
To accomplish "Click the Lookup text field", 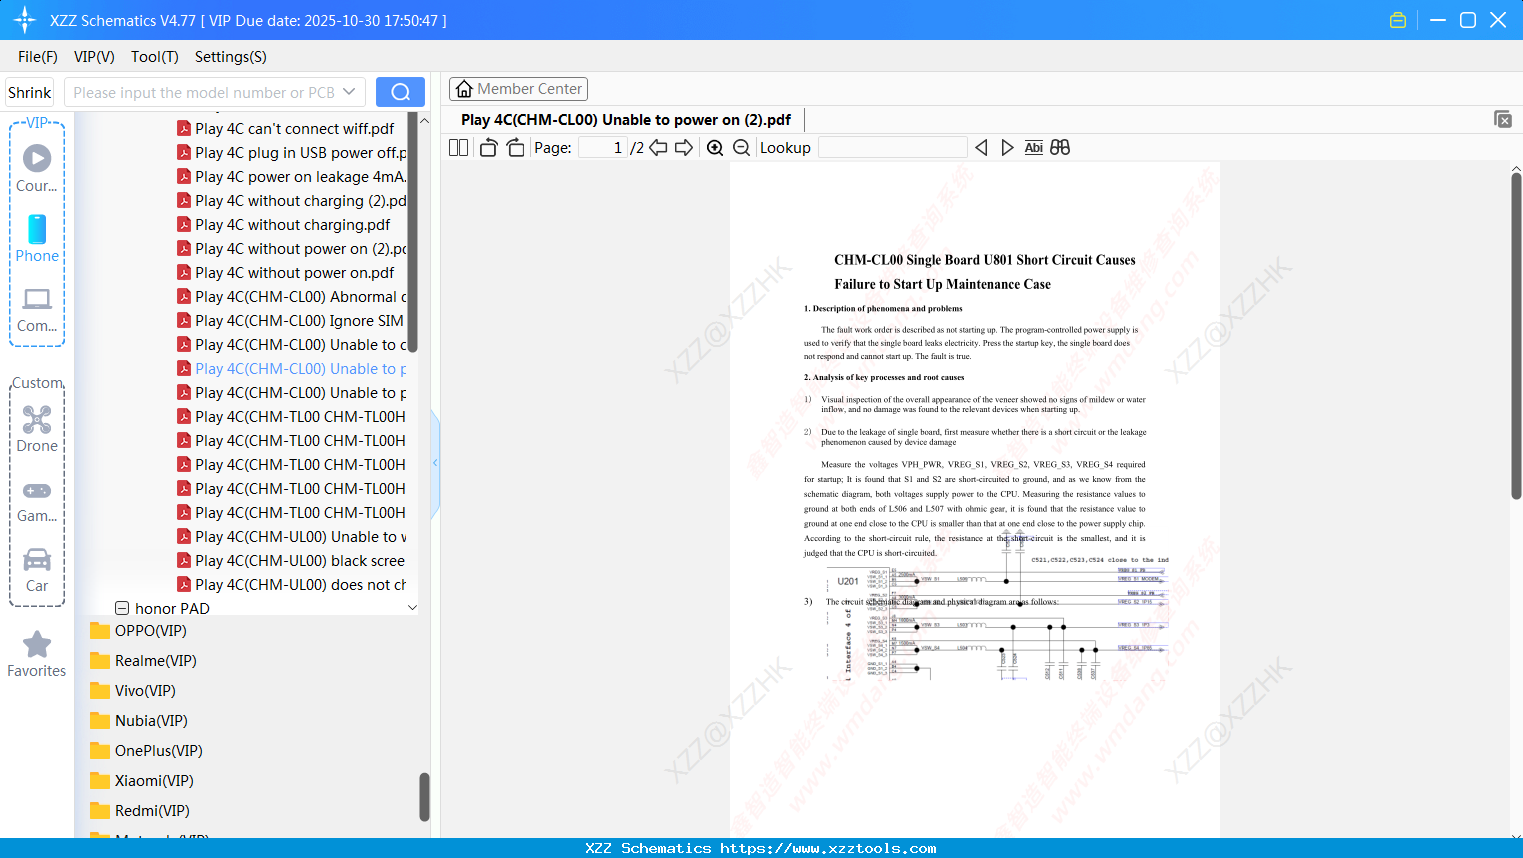I will click(892, 147).
